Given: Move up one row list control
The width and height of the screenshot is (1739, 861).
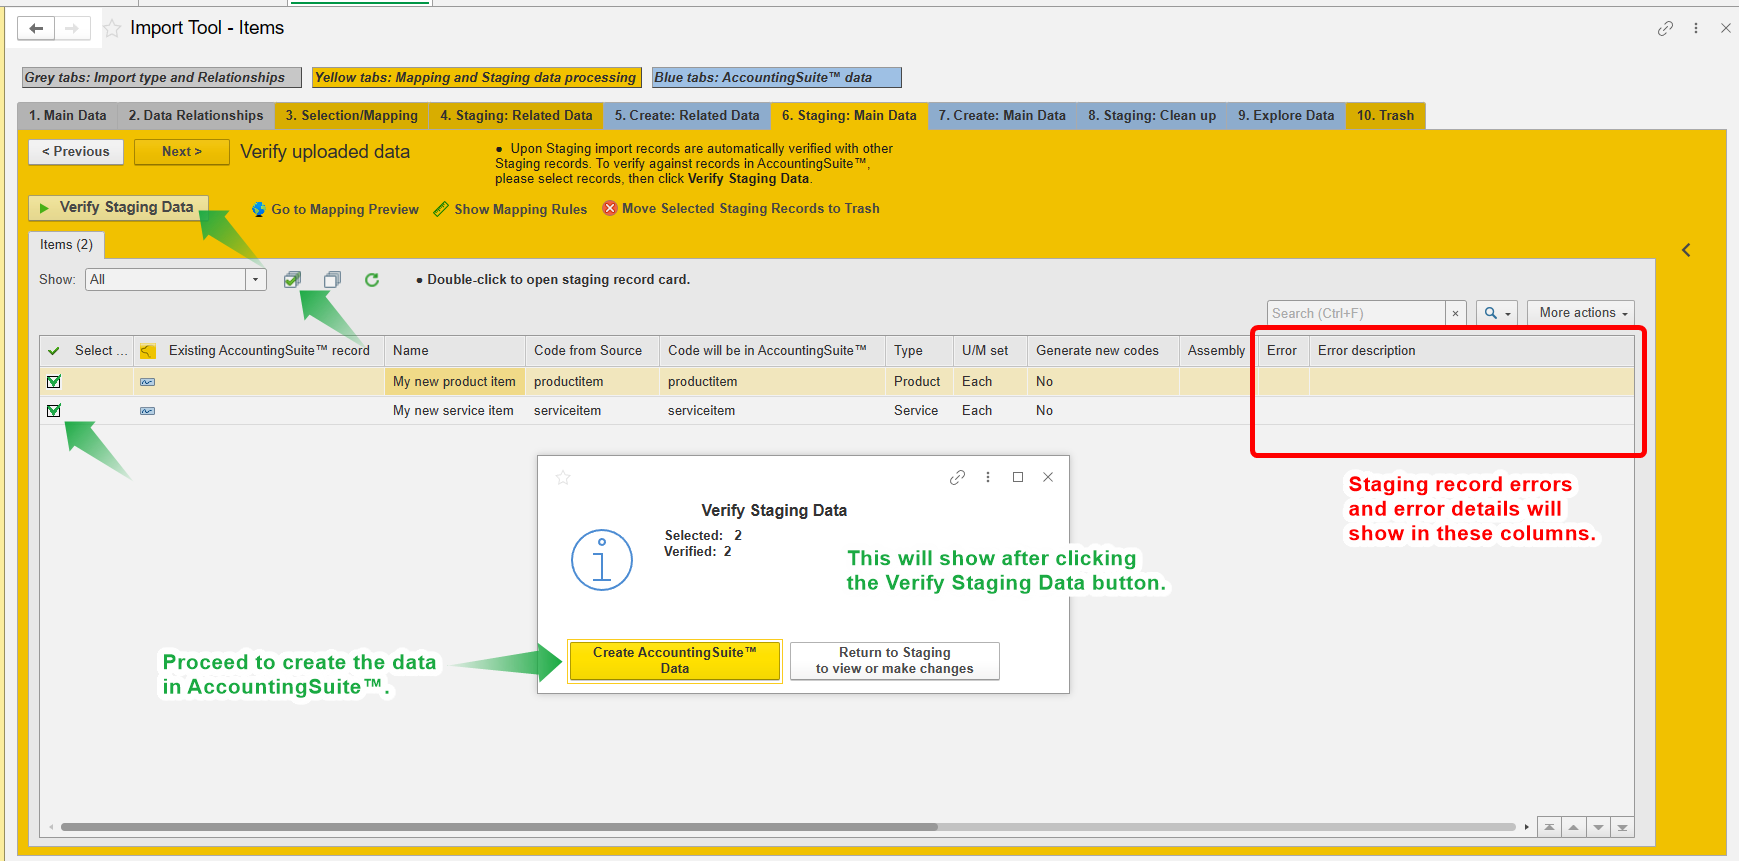Looking at the screenshot, I should 1574,827.
